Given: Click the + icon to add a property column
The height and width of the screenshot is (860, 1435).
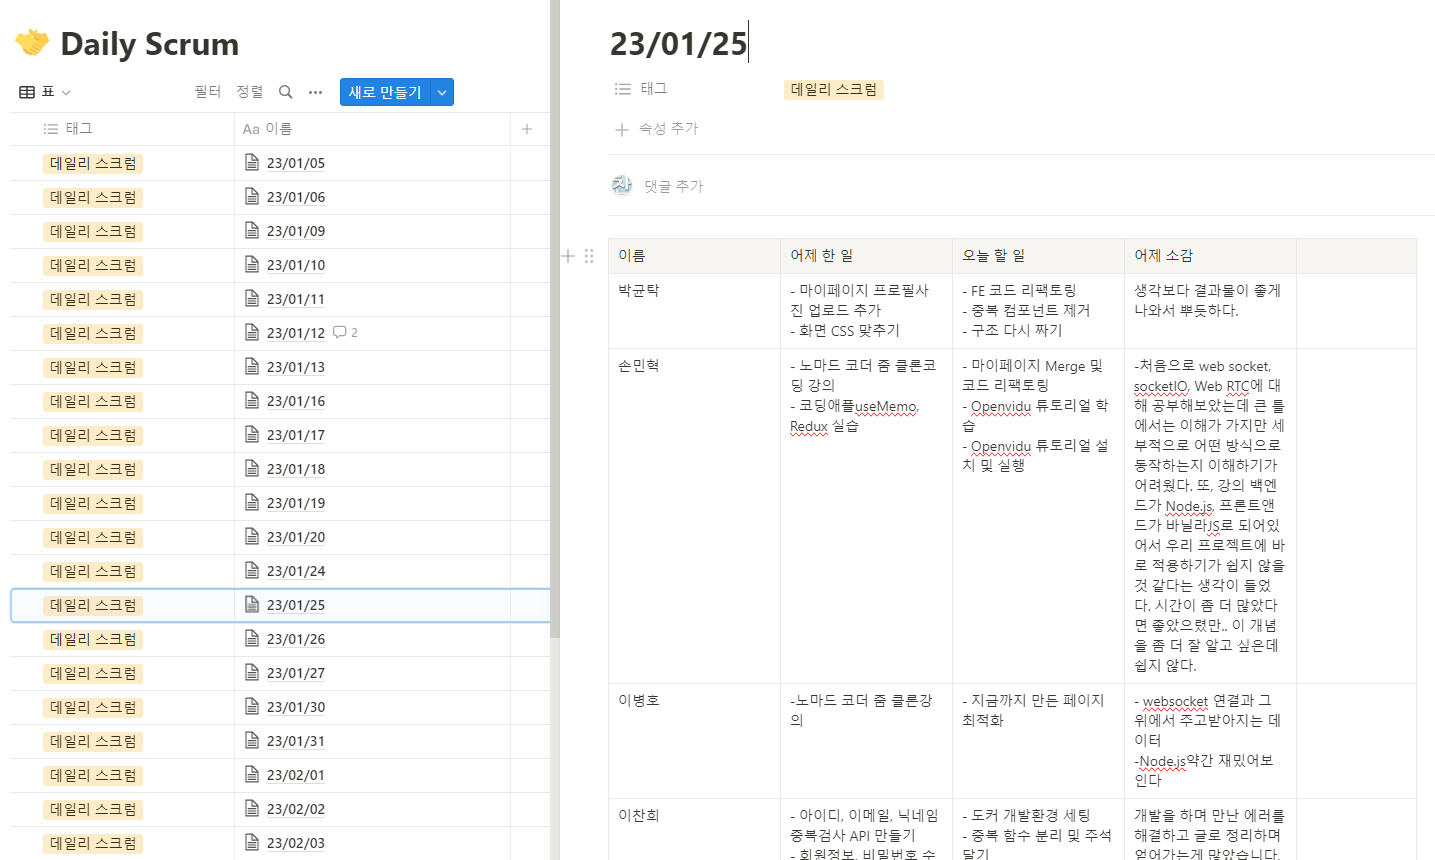Looking at the screenshot, I should (526, 128).
